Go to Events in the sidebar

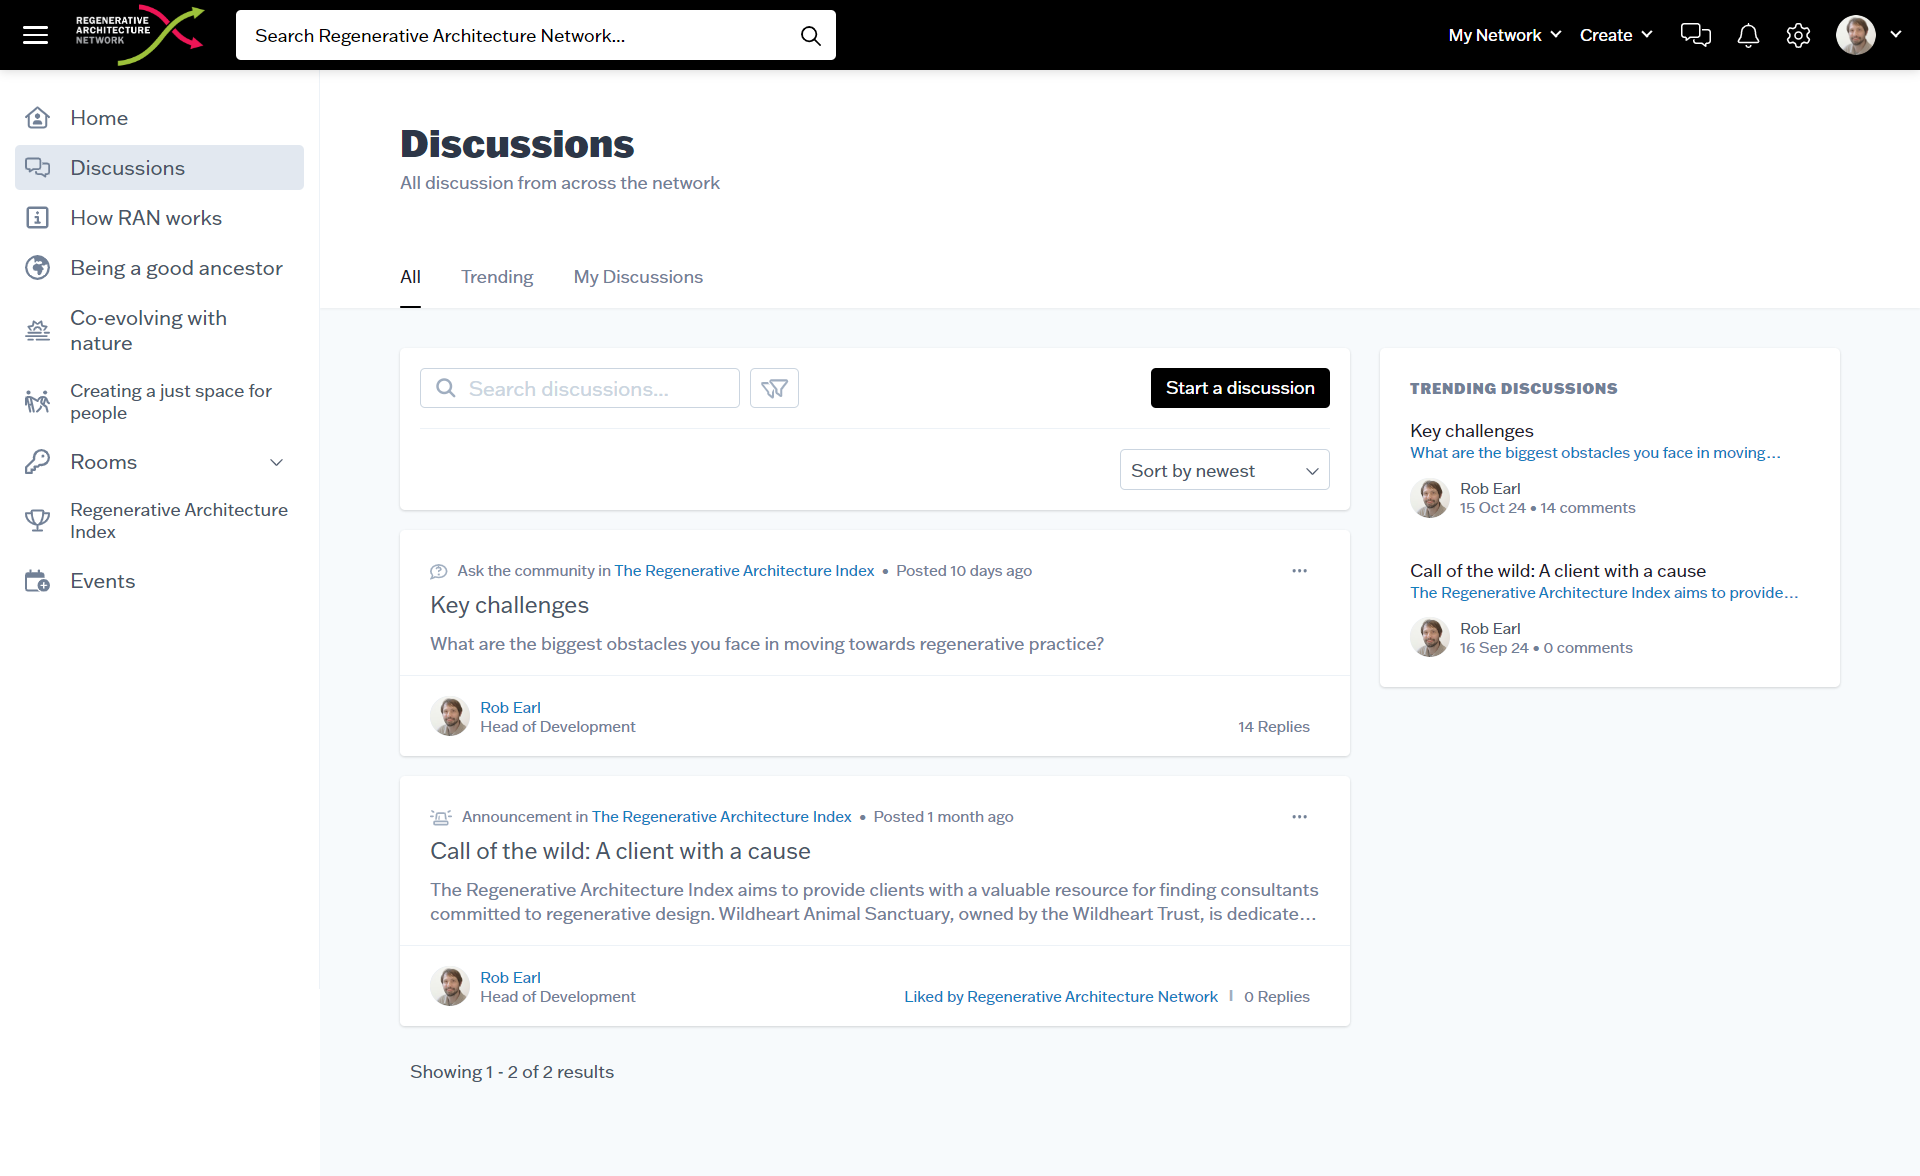102,581
